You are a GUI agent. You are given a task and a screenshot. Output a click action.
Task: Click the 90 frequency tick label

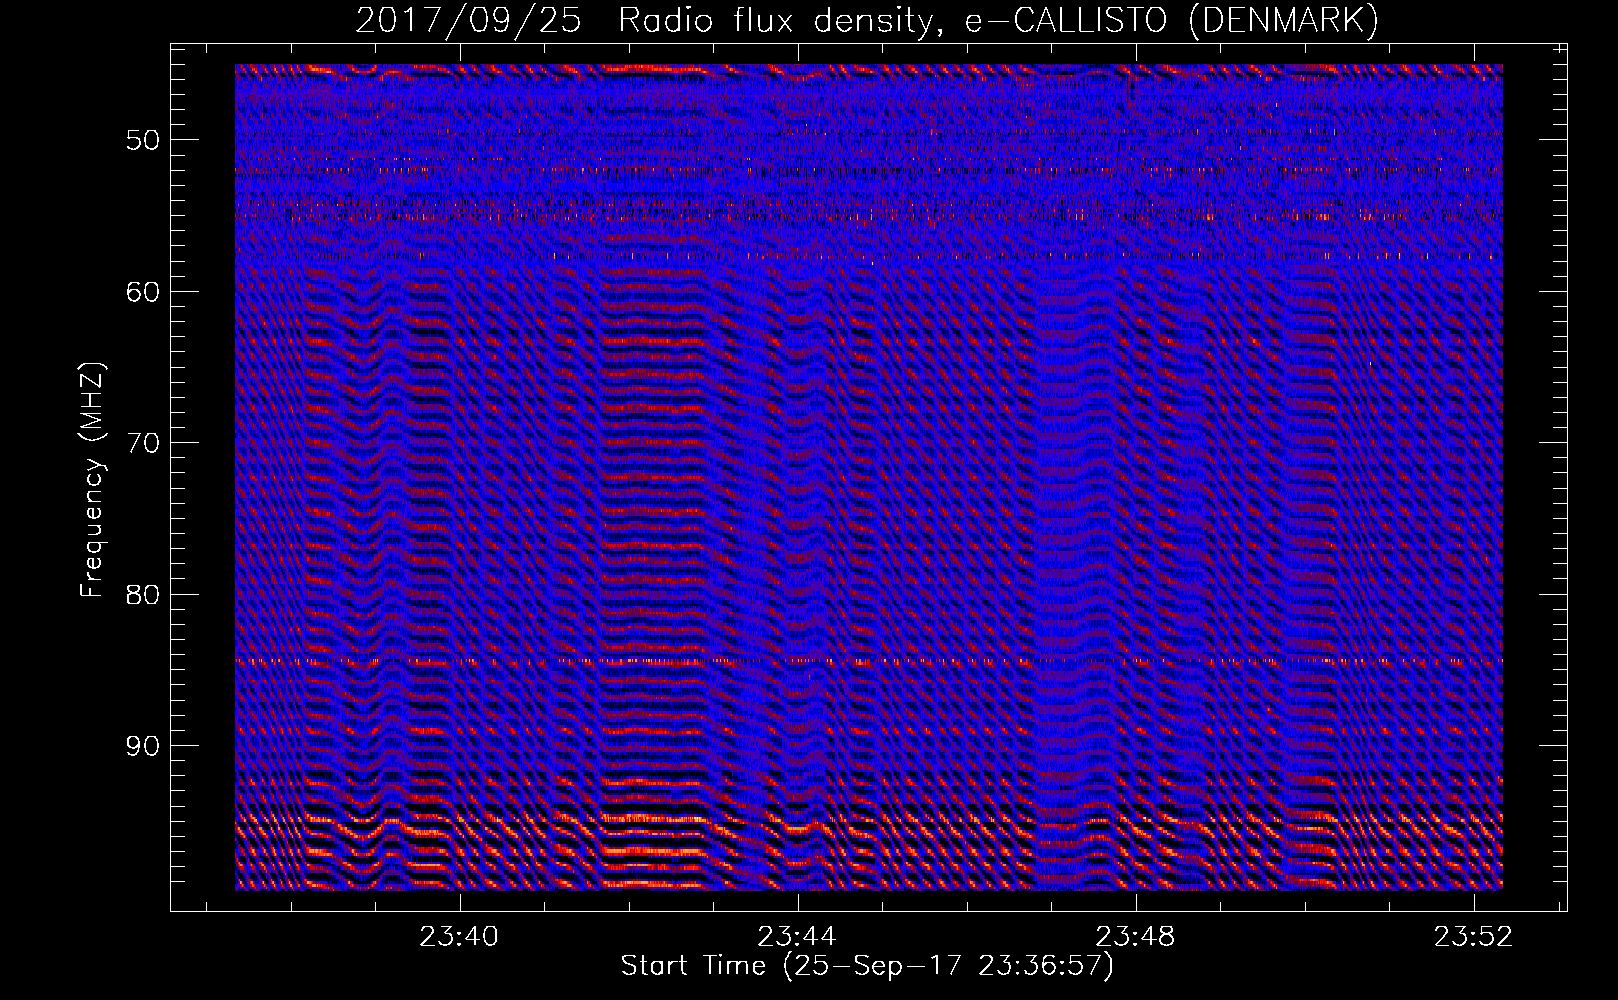[142, 747]
